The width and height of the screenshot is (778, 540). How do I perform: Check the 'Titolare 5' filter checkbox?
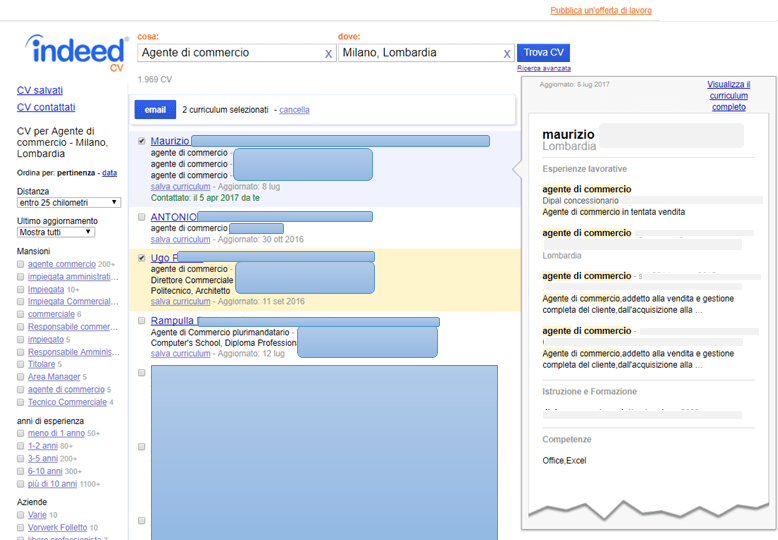click(20, 364)
